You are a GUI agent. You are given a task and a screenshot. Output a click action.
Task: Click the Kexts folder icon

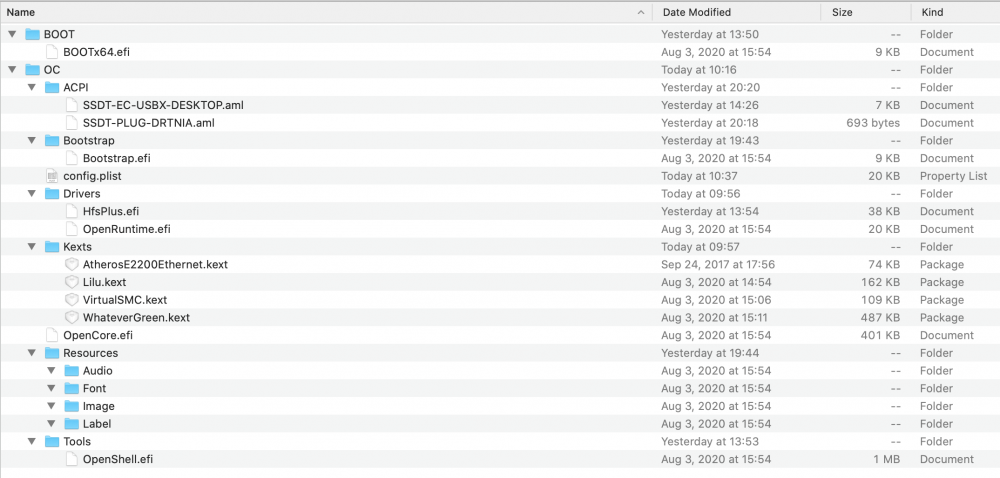(x=52, y=247)
